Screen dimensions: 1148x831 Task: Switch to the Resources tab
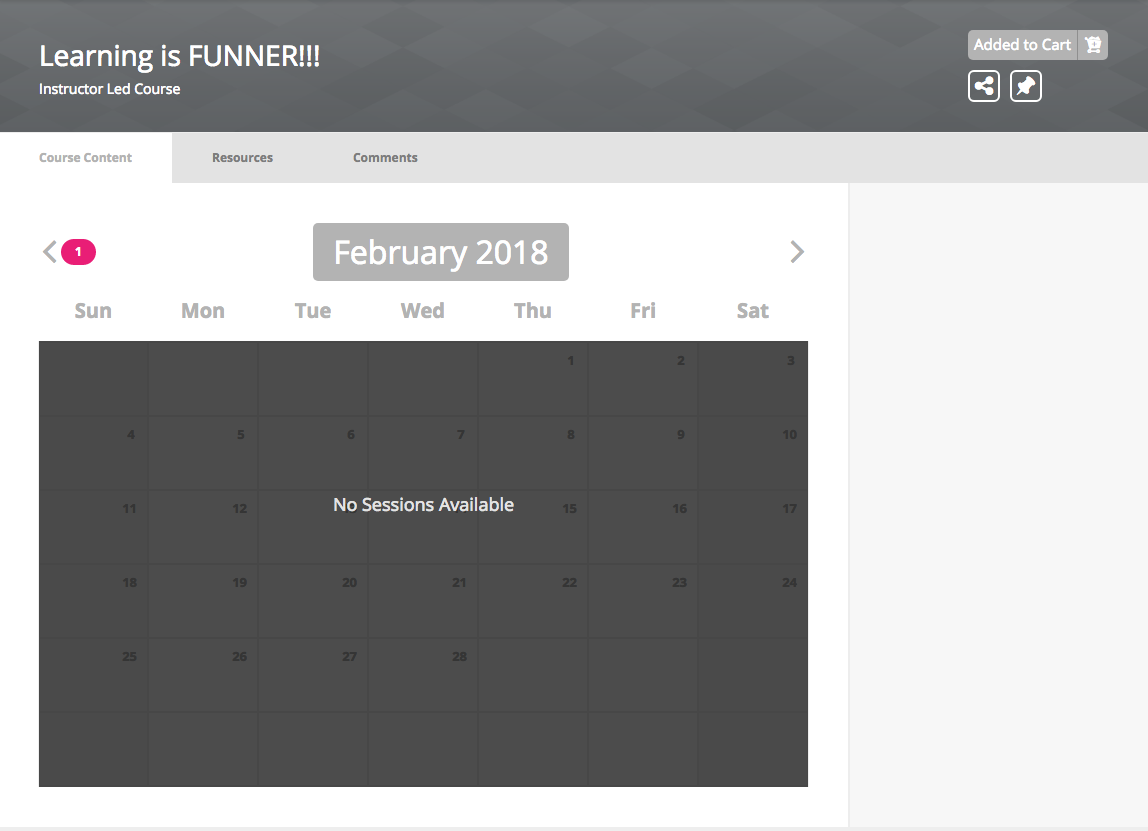click(x=242, y=157)
